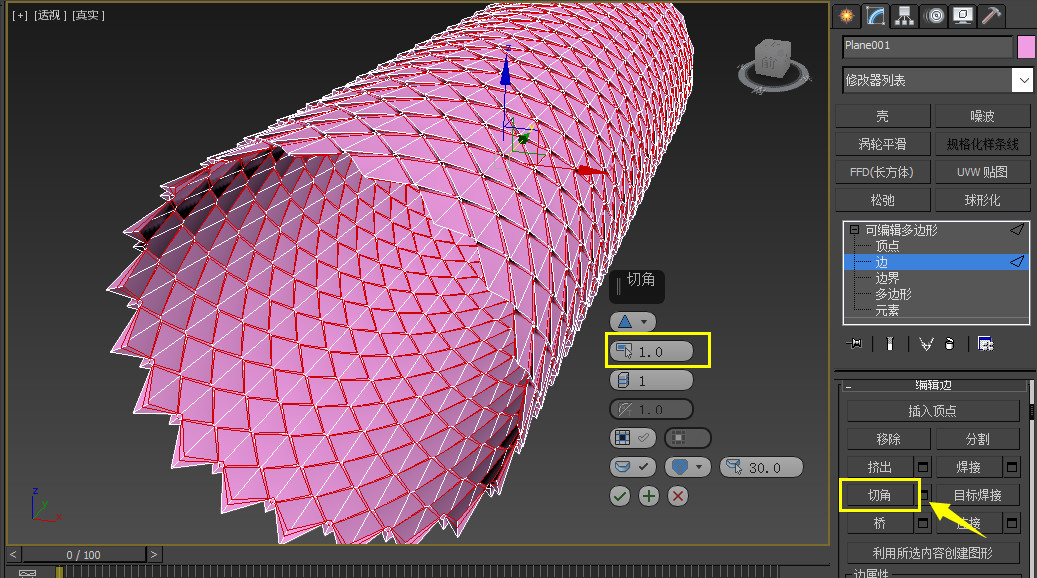Viewport: 1037px width, 578px height.
Task: Click the pink object color swatch
Action: [x=1026, y=47]
